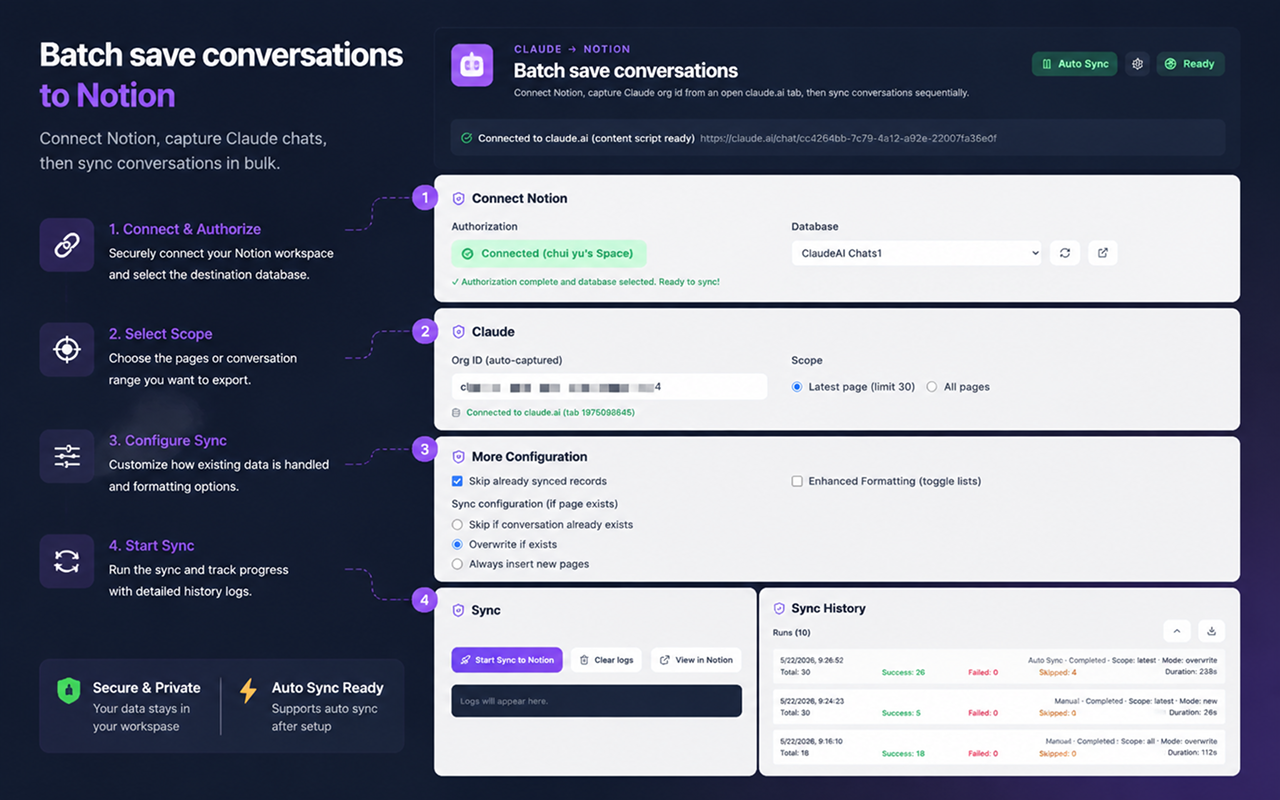Open the ClaudeAI Chats1 database dropdown
This screenshot has width=1280, height=800.
coord(917,253)
